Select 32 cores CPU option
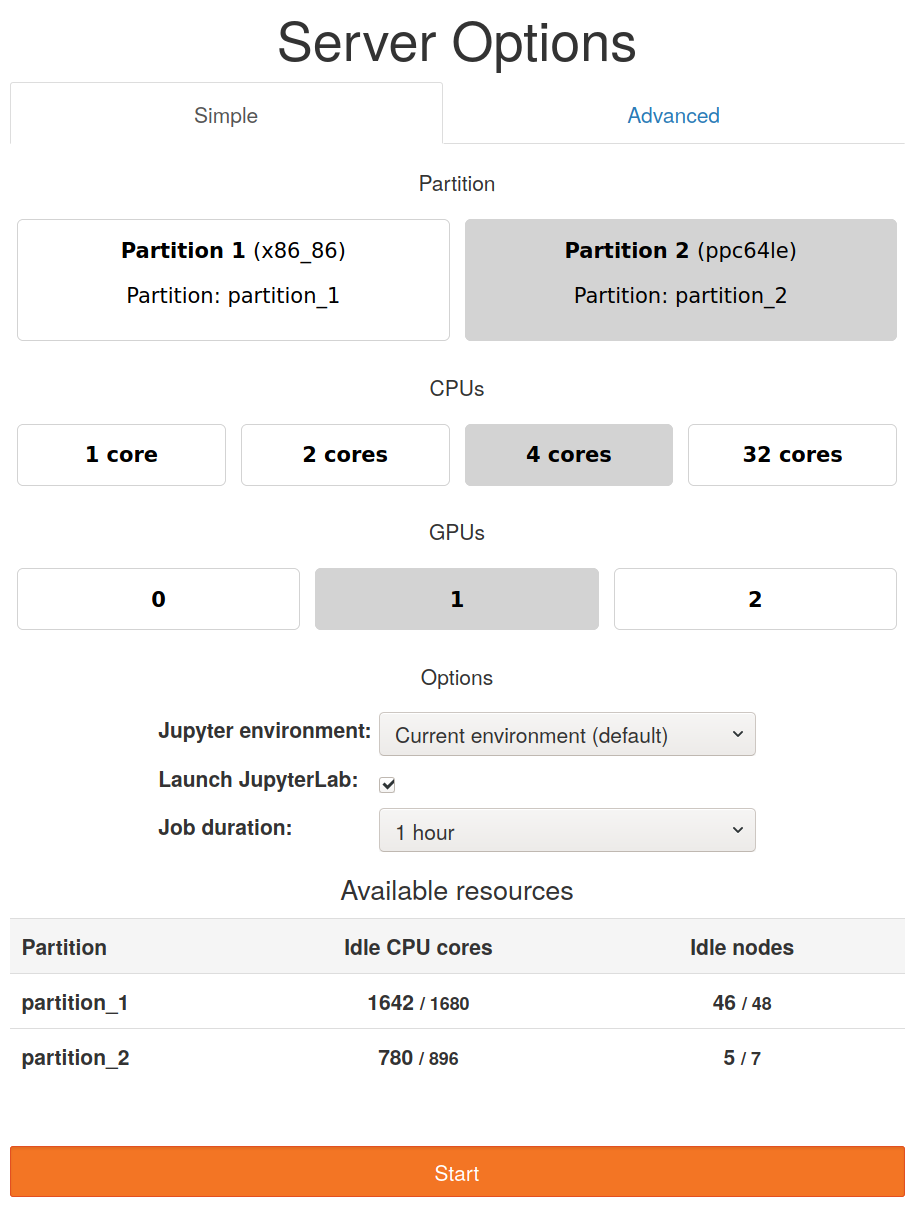 click(792, 455)
